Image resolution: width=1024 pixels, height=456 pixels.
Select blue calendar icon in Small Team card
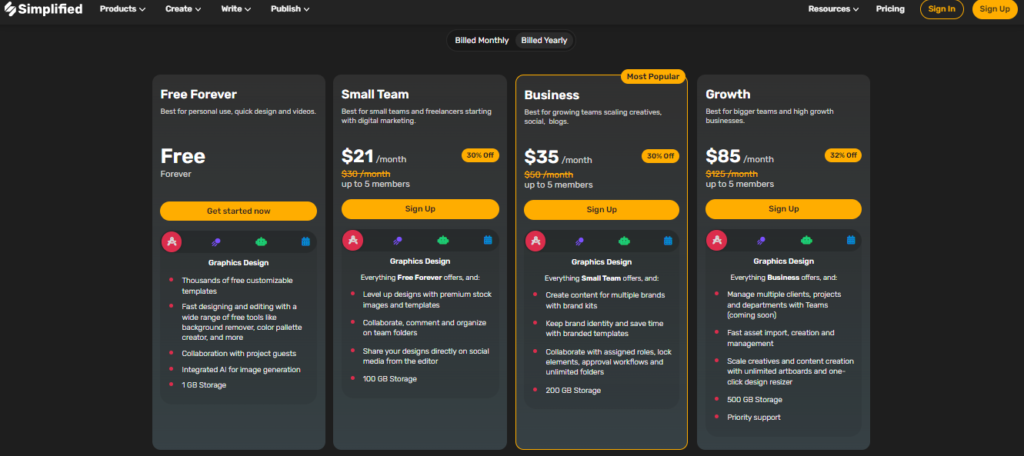(x=488, y=240)
